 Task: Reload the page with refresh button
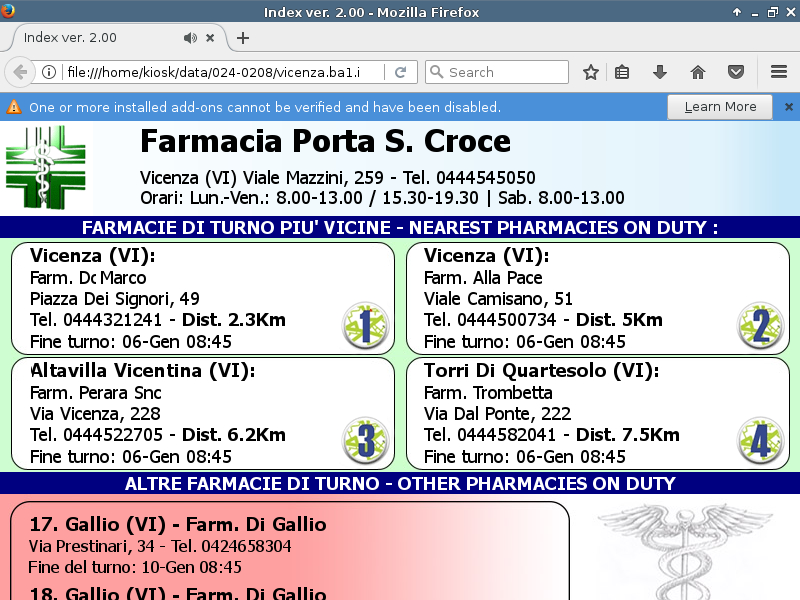pos(400,72)
